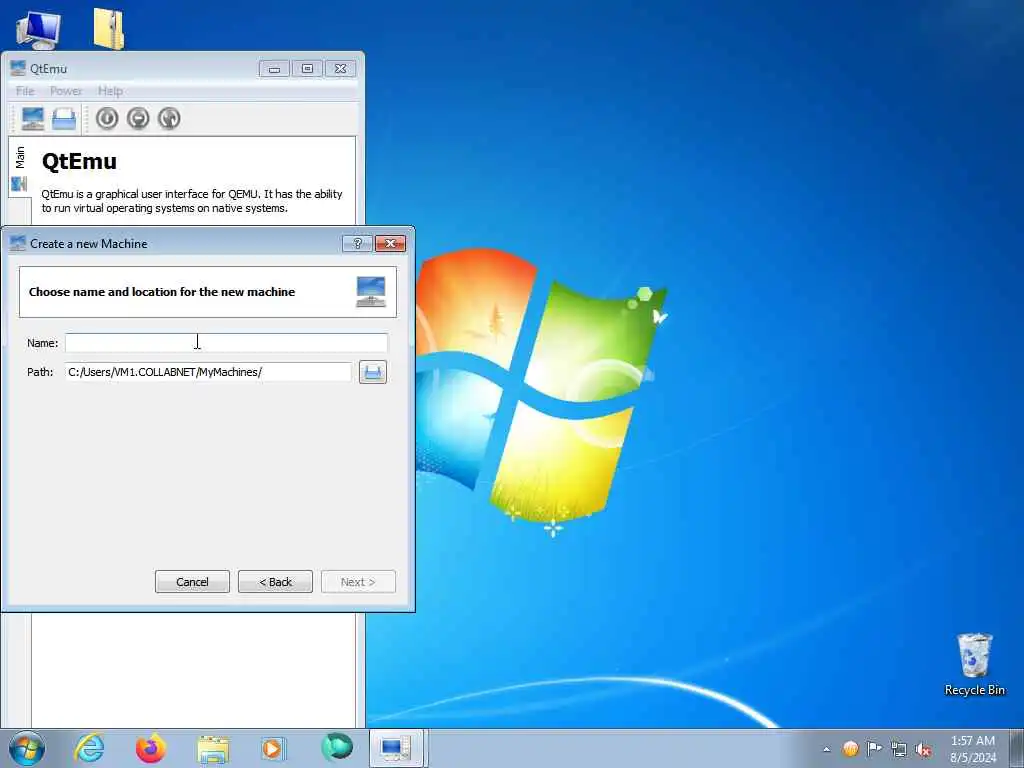Launch Firefox from taskbar
Viewport: 1024px width, 768px height.
pyautogui.click(x=151, y=748)
